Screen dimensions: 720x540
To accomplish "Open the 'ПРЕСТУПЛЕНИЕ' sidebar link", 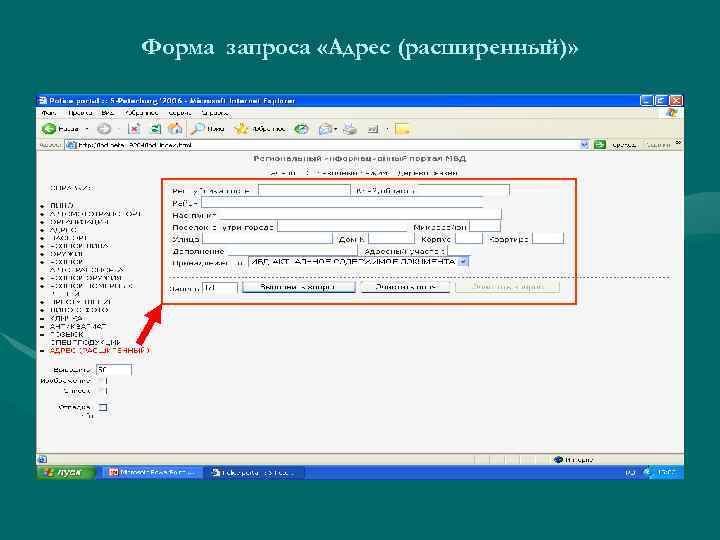I will point(80,302).
